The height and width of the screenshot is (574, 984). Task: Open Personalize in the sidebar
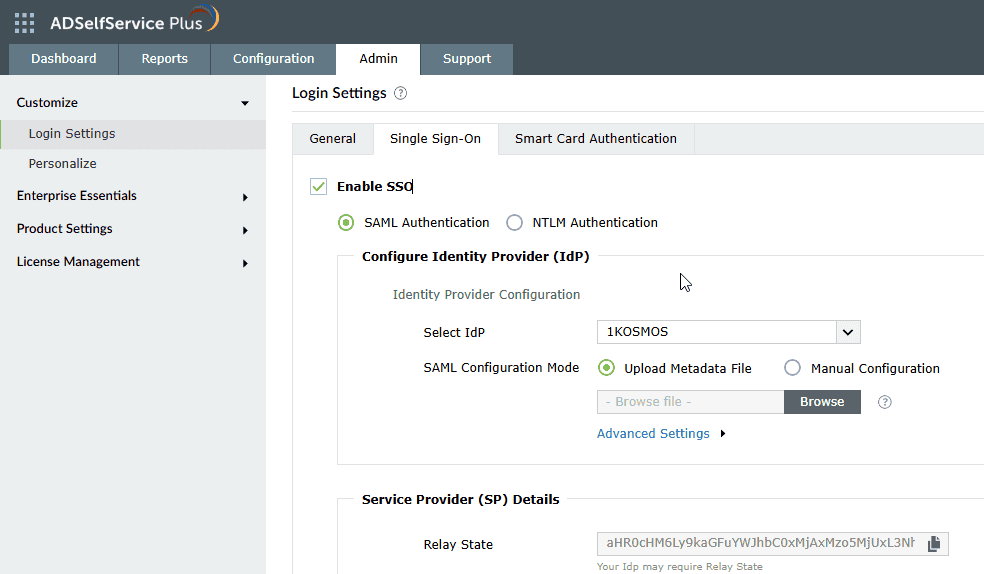63,164
